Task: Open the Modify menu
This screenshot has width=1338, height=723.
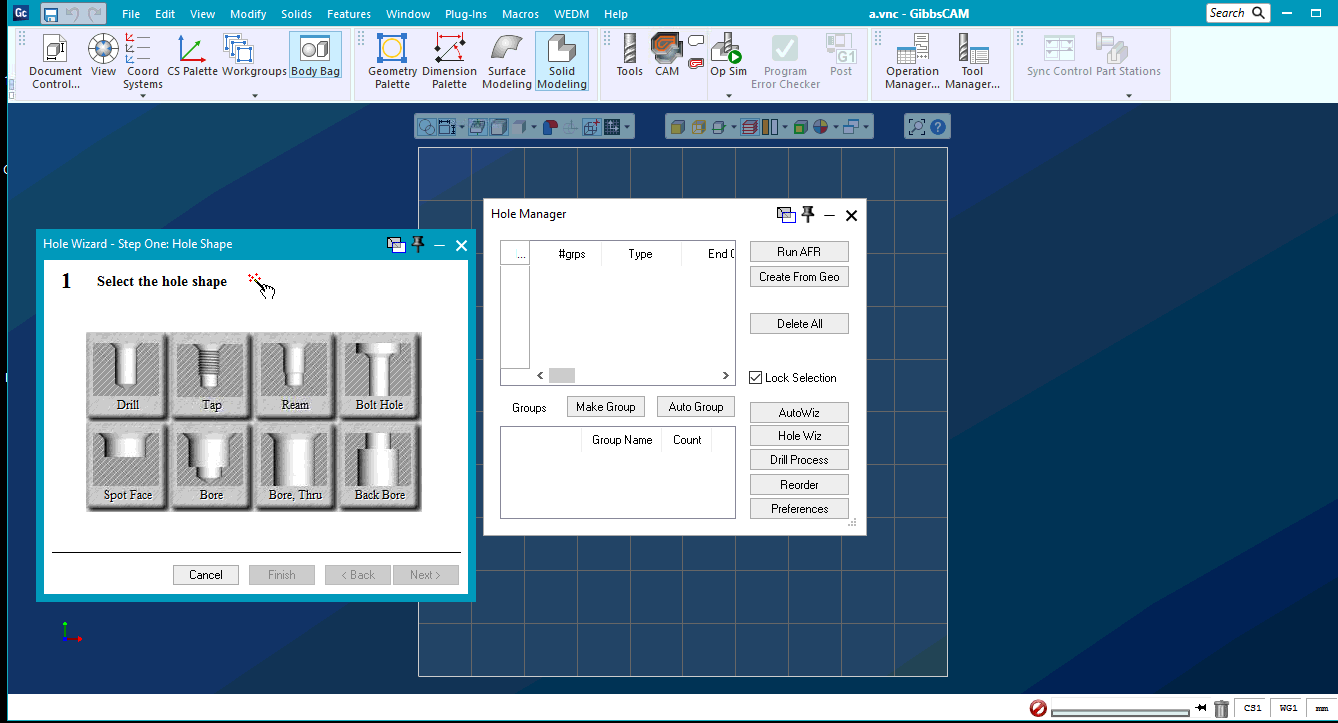Action: pyautogui.click(x=248, y=14)
